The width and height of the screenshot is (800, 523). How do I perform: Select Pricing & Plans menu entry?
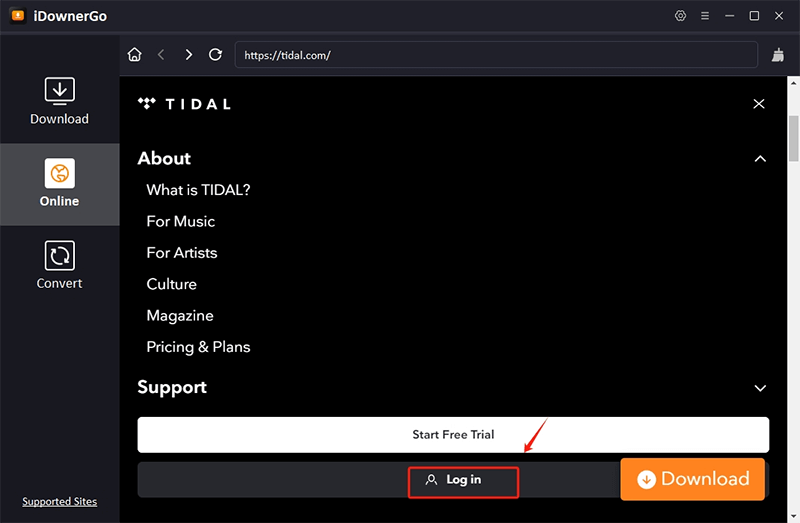click(198, 347)
